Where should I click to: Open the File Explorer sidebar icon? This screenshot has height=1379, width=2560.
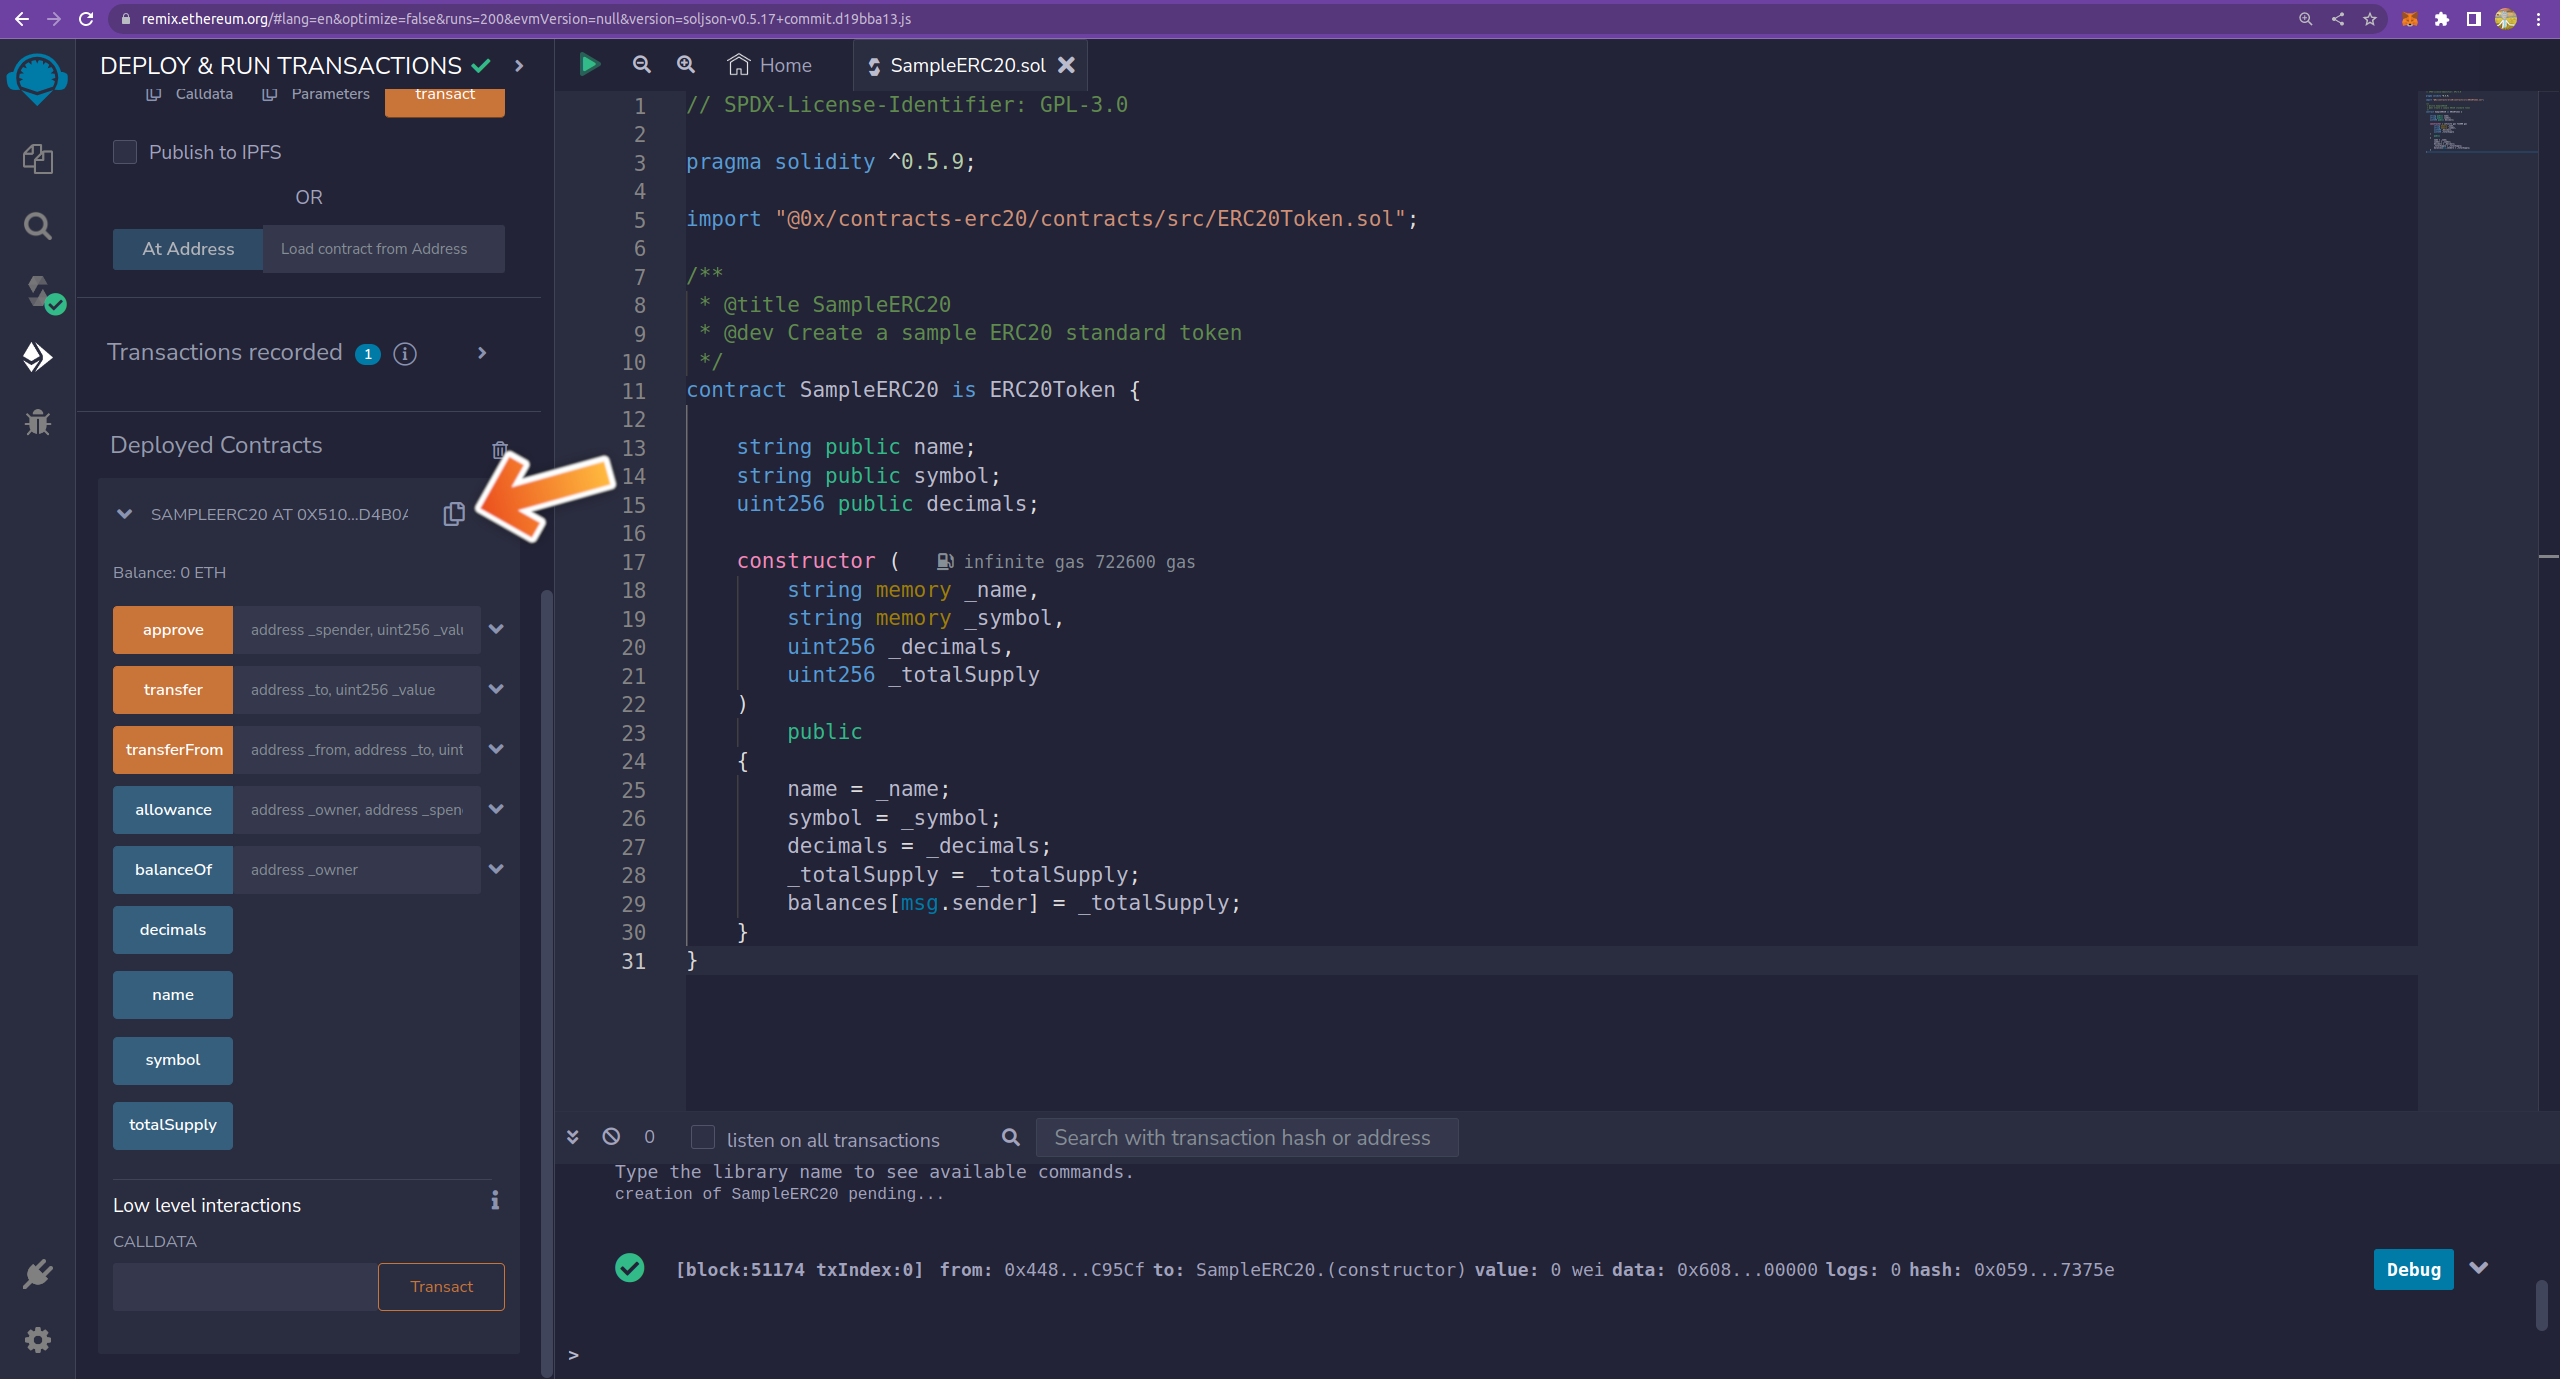(x=37, y=159)
